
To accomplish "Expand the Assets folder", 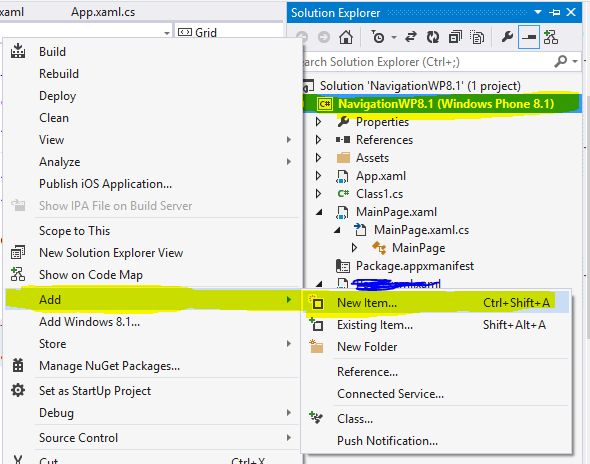I will (x=318, y=158).
